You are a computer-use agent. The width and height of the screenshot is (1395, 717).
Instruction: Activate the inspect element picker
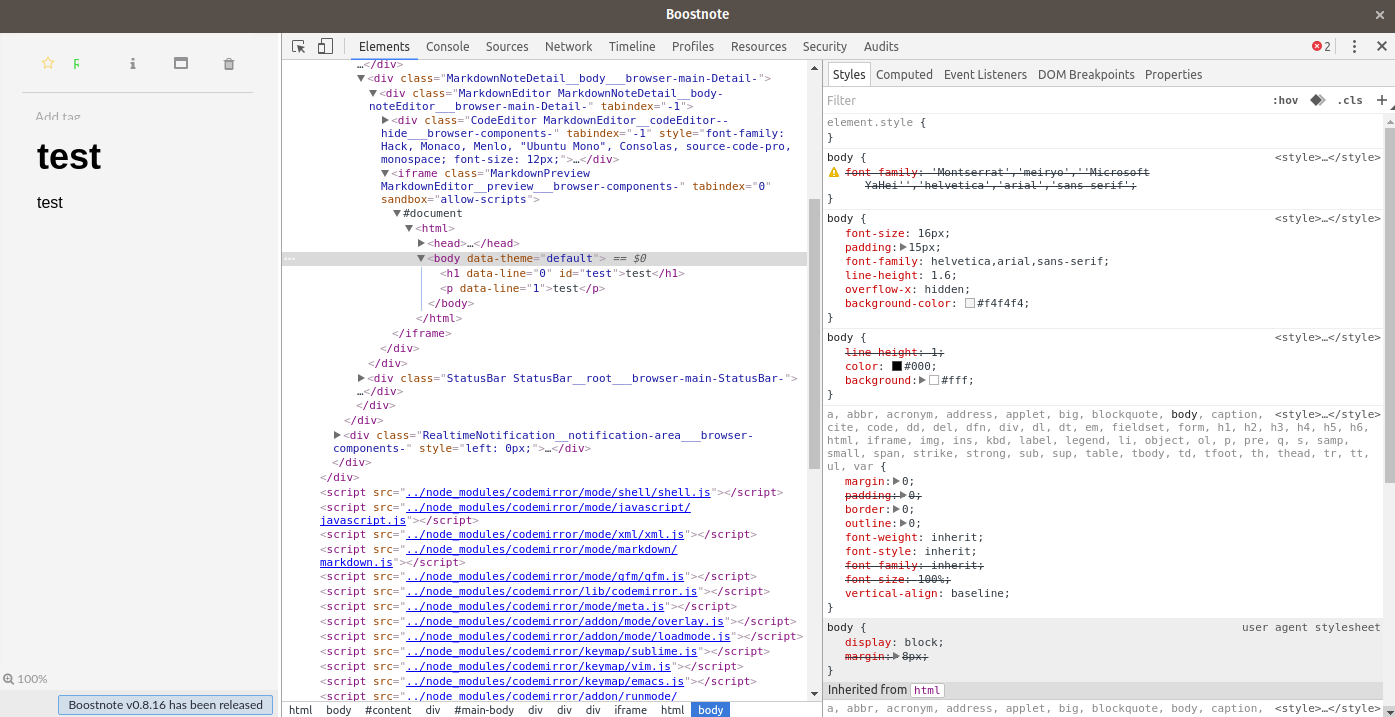tap(299, 46)
